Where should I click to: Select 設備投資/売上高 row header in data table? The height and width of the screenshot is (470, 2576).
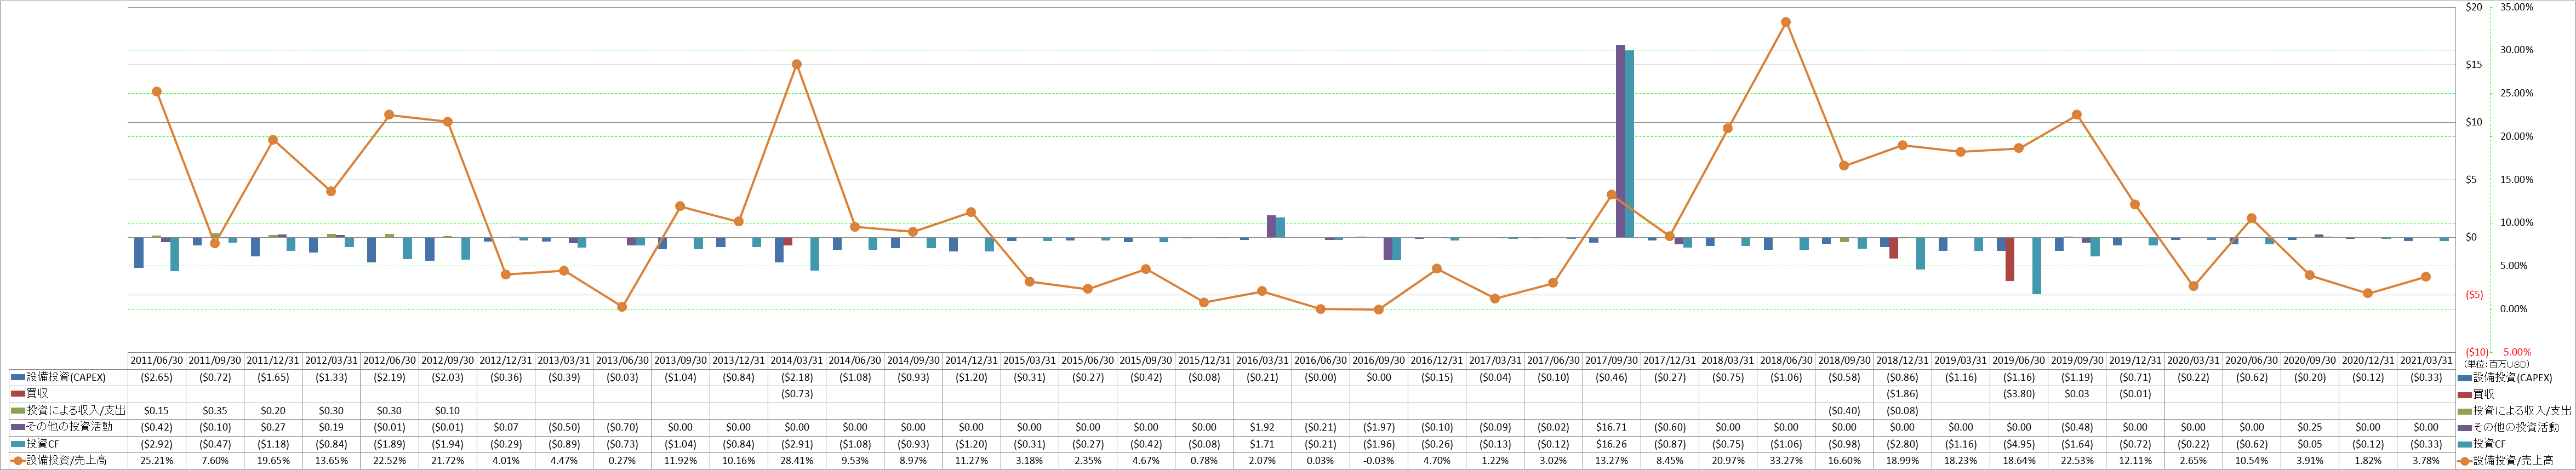coord(67,461)
